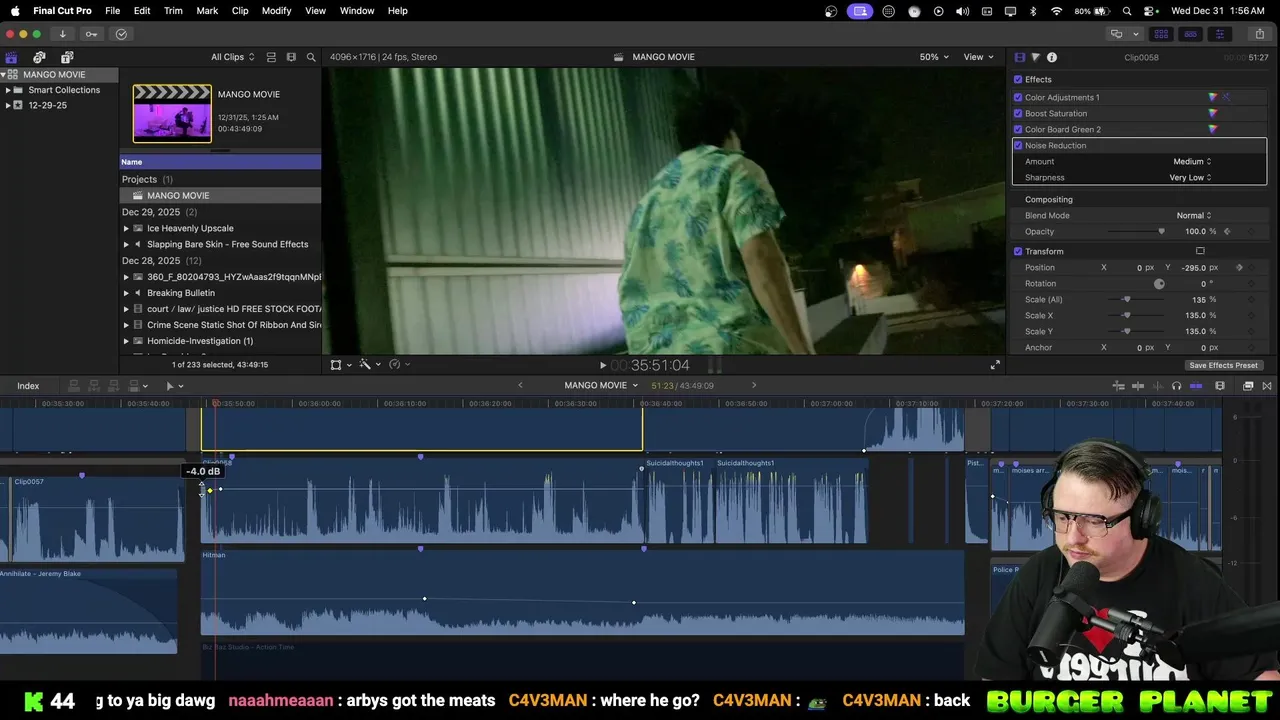Open the Transitions browser icon
This screenshot has width=1280, height=720.
[1267, 386]
